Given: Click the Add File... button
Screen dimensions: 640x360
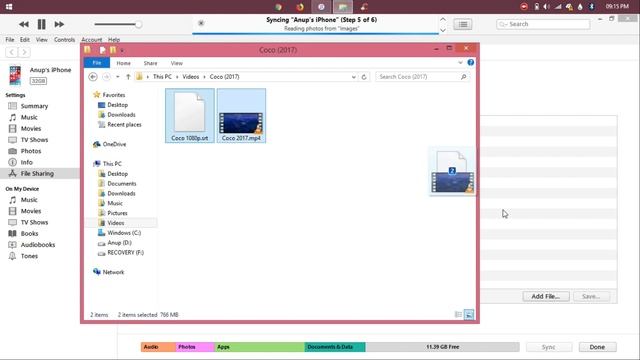Looking at the screenshot, I should pyautogui.click(x=546, y=296).
